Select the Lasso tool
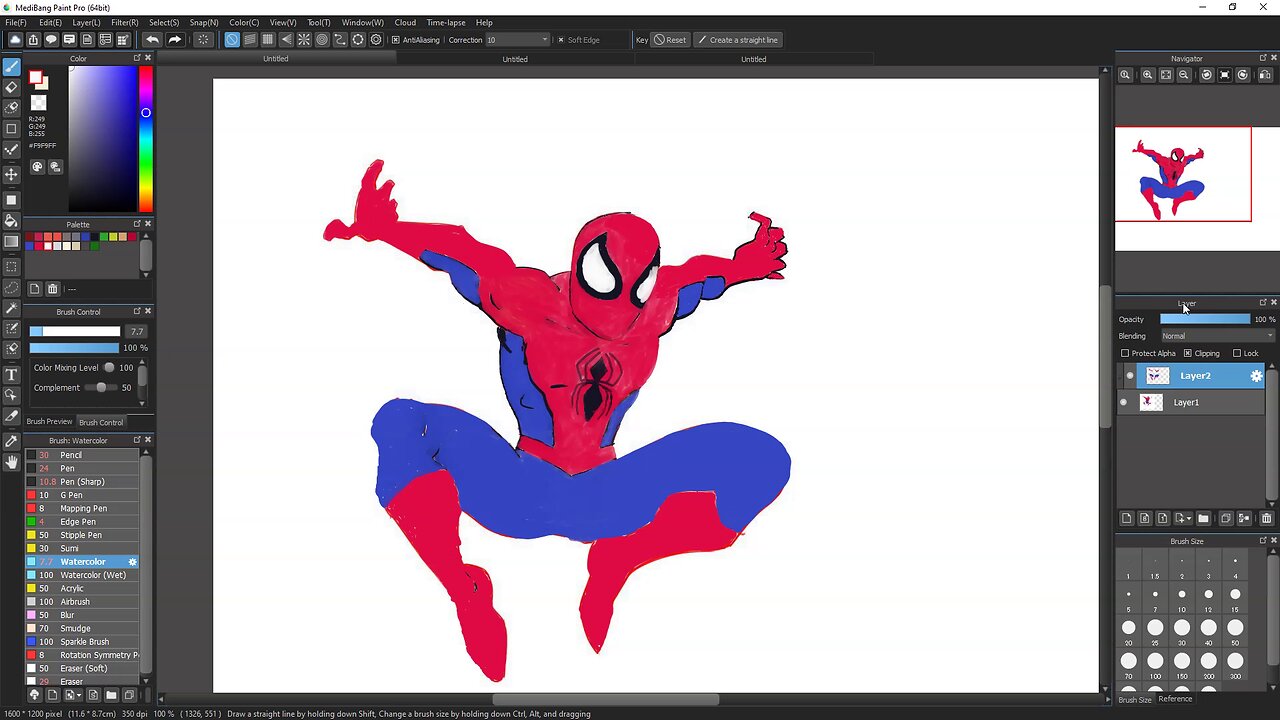The width and height of the screenshot is (1280, 720). (x=11, y=288)
